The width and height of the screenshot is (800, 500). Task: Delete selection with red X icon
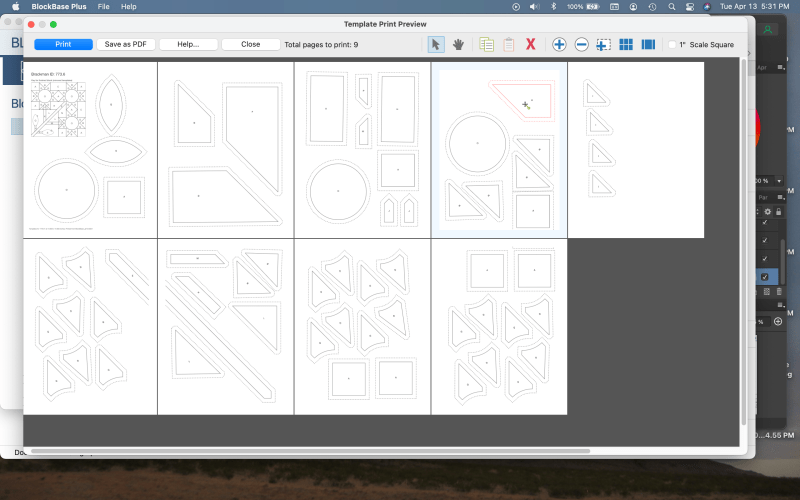[531, 45]
